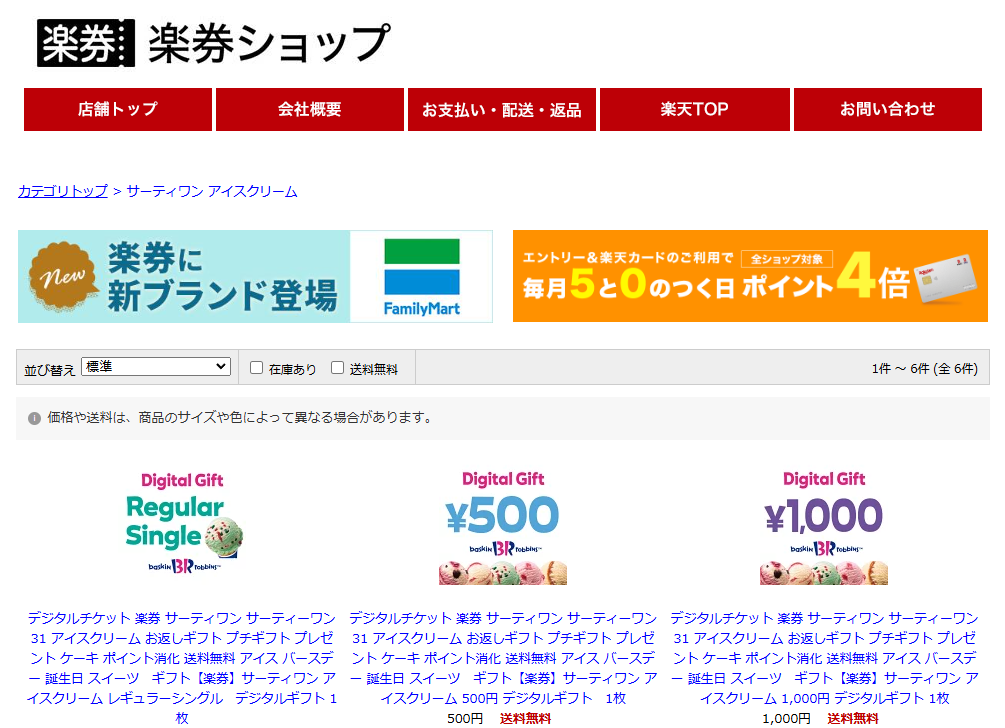Open the 会社概要 menu item
The width and height of the screenshot is (1005, 728).
[310, 110]
